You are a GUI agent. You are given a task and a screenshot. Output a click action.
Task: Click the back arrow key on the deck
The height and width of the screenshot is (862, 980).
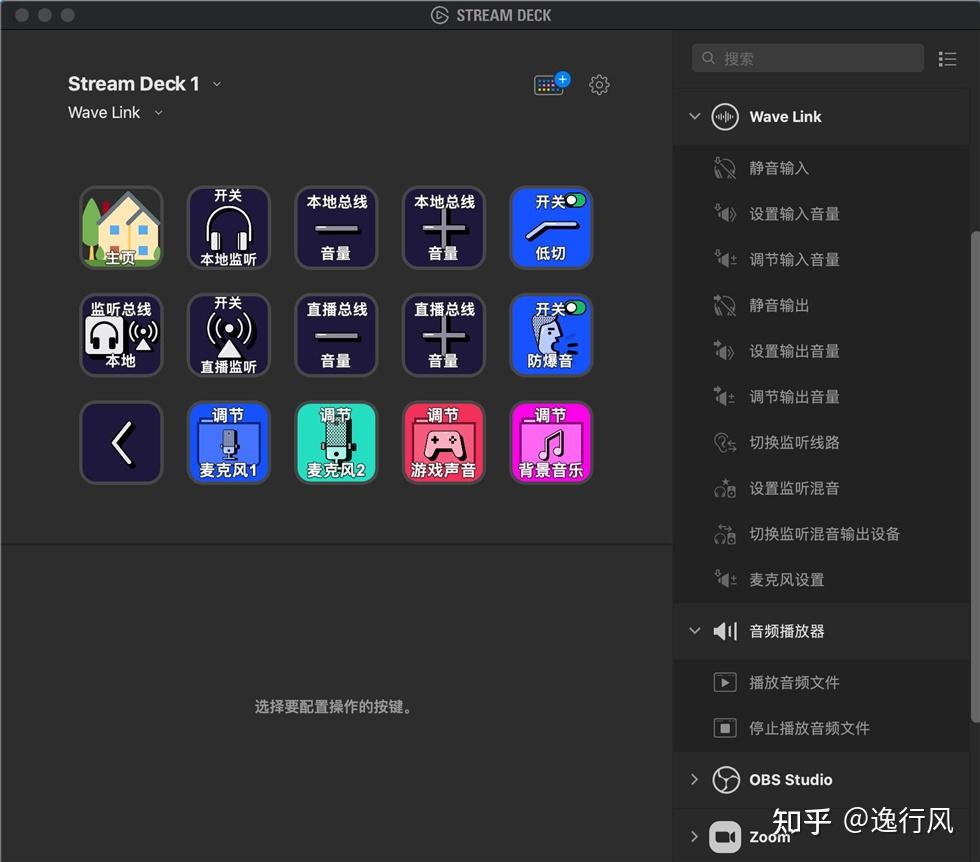[x=121, y=441]
